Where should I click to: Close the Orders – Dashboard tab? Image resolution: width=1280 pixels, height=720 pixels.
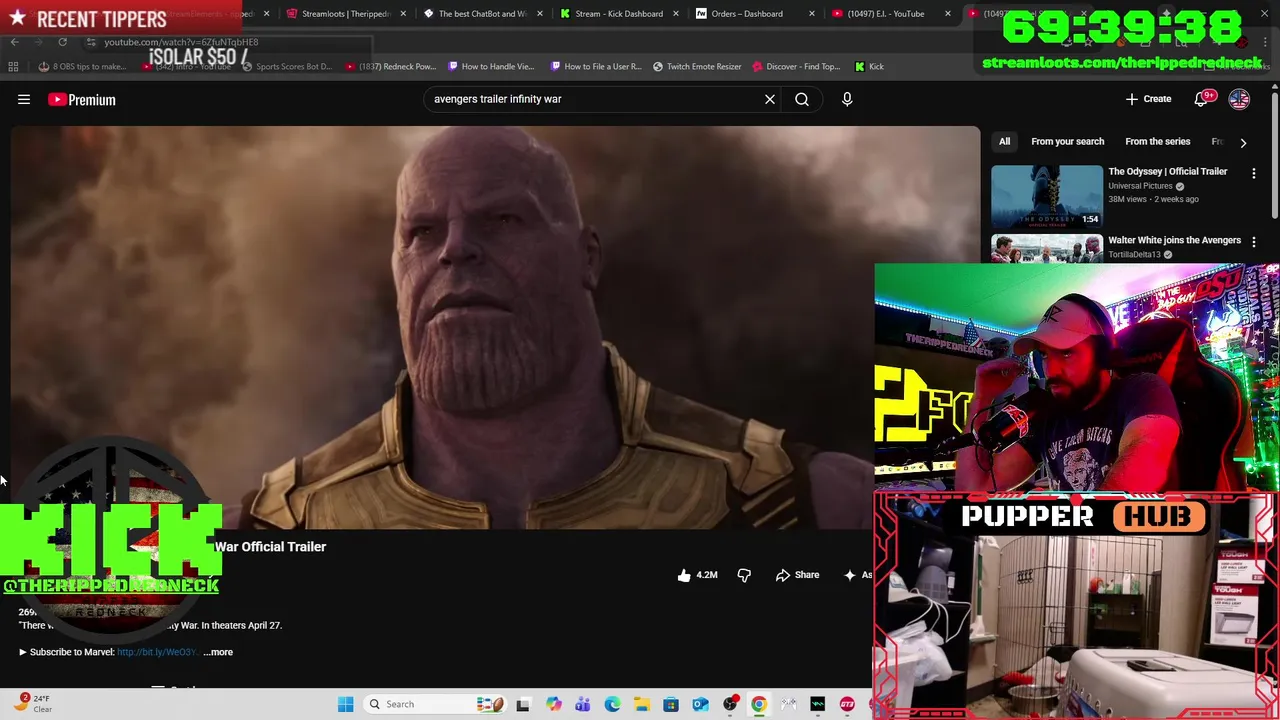811,14
